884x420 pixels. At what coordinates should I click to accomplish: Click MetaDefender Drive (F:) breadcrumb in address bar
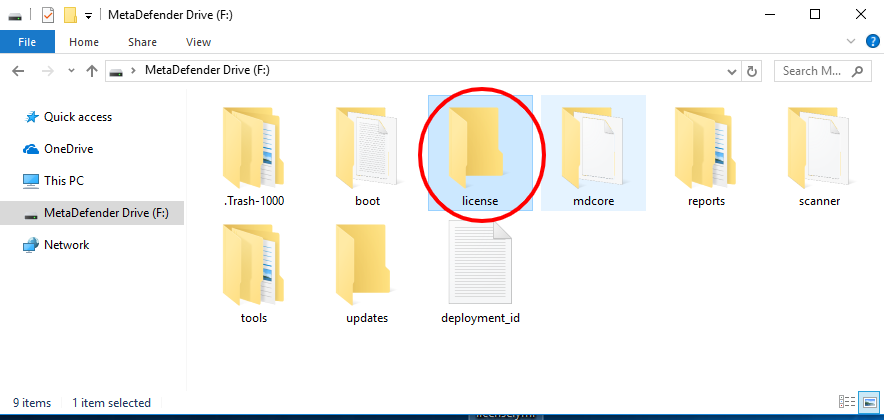coord(207,70)
